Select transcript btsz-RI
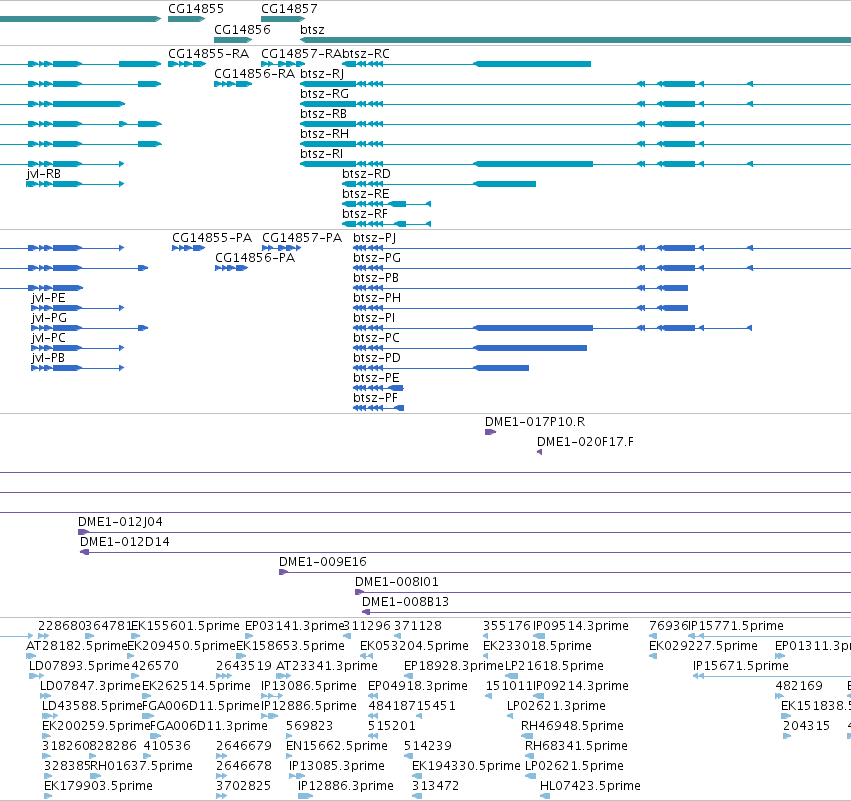Viewport: 851px width, 801px height. (x=321, y=154)
